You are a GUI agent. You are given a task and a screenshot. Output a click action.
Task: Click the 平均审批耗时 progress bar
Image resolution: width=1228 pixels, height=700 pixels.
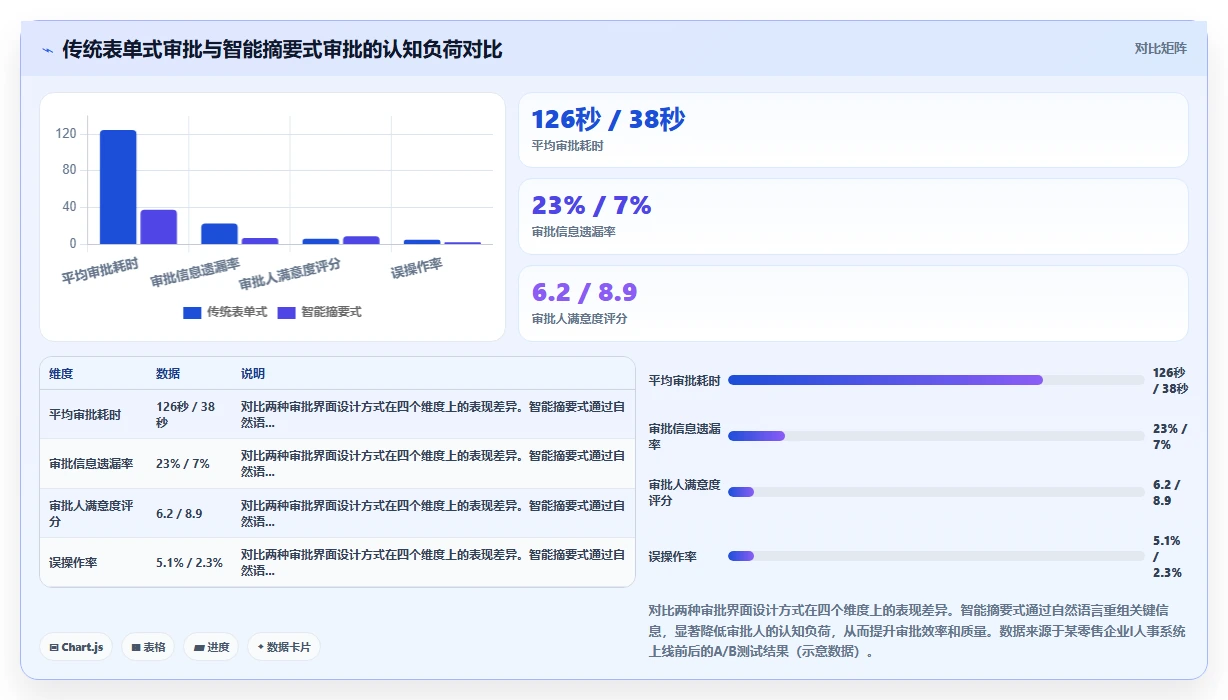click(x=936, y=380)
